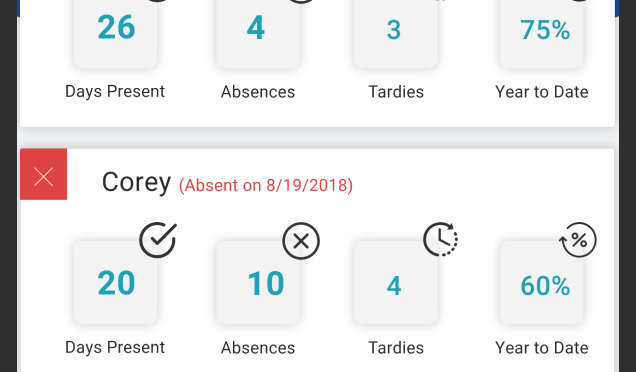This screenshot has width=636, height=372.
Task: Select Corey's 4 Tardies tile
Action: [x=396, y=283]
